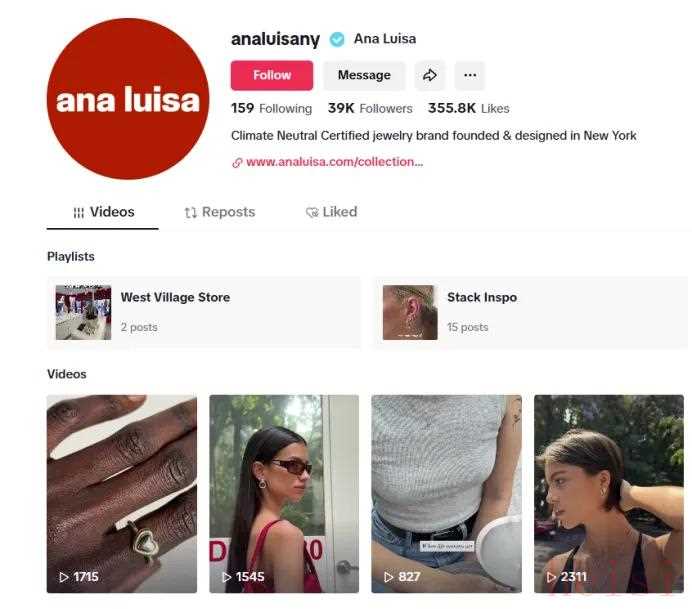Switch to the Liked tab

[331, 212]
